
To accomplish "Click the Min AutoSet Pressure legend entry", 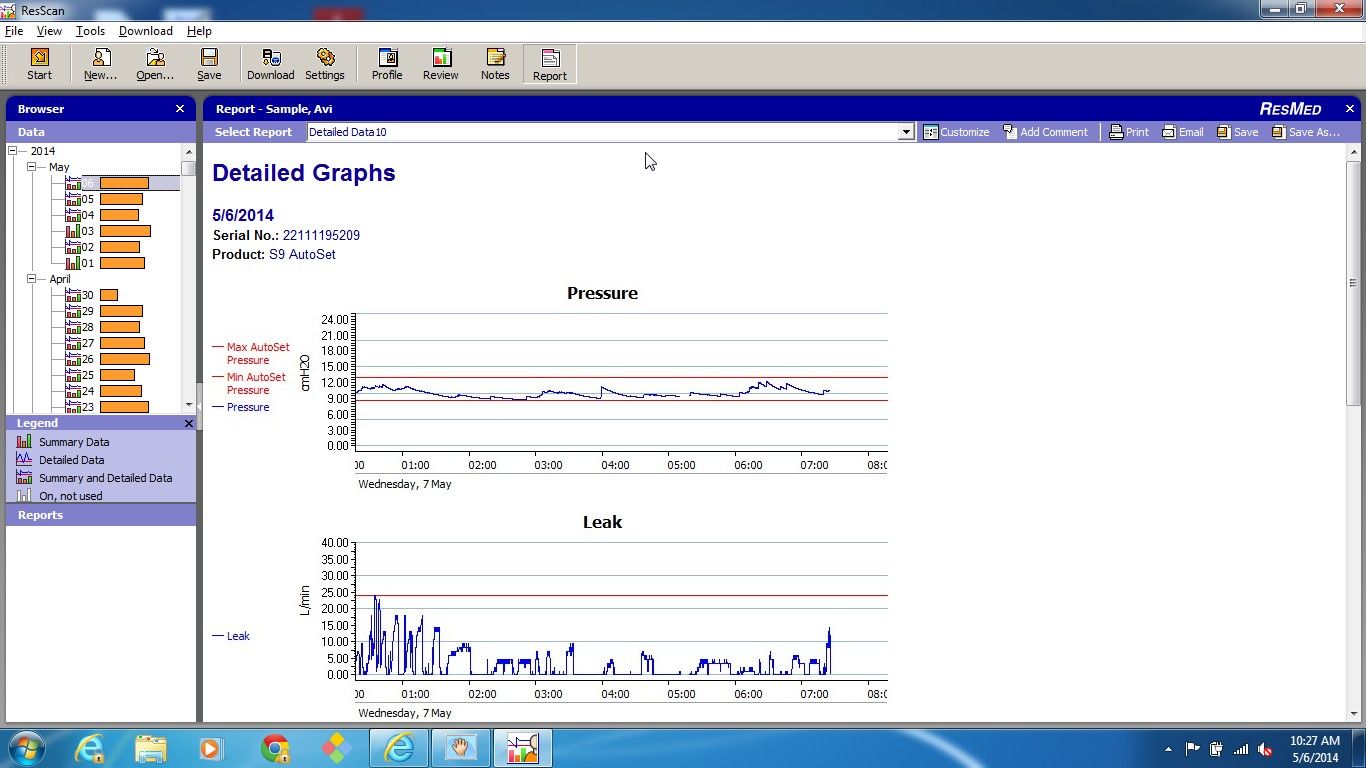I will pos(250,384).
